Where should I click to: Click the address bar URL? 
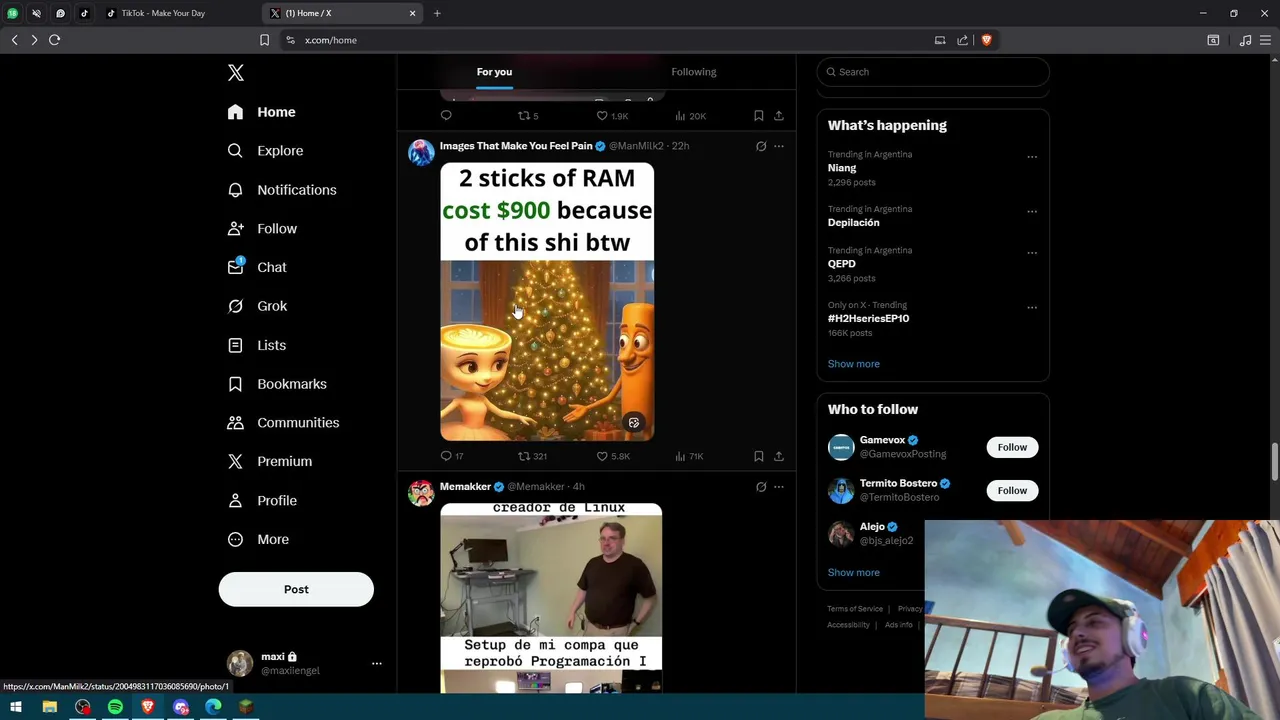(x=331, y=40)
